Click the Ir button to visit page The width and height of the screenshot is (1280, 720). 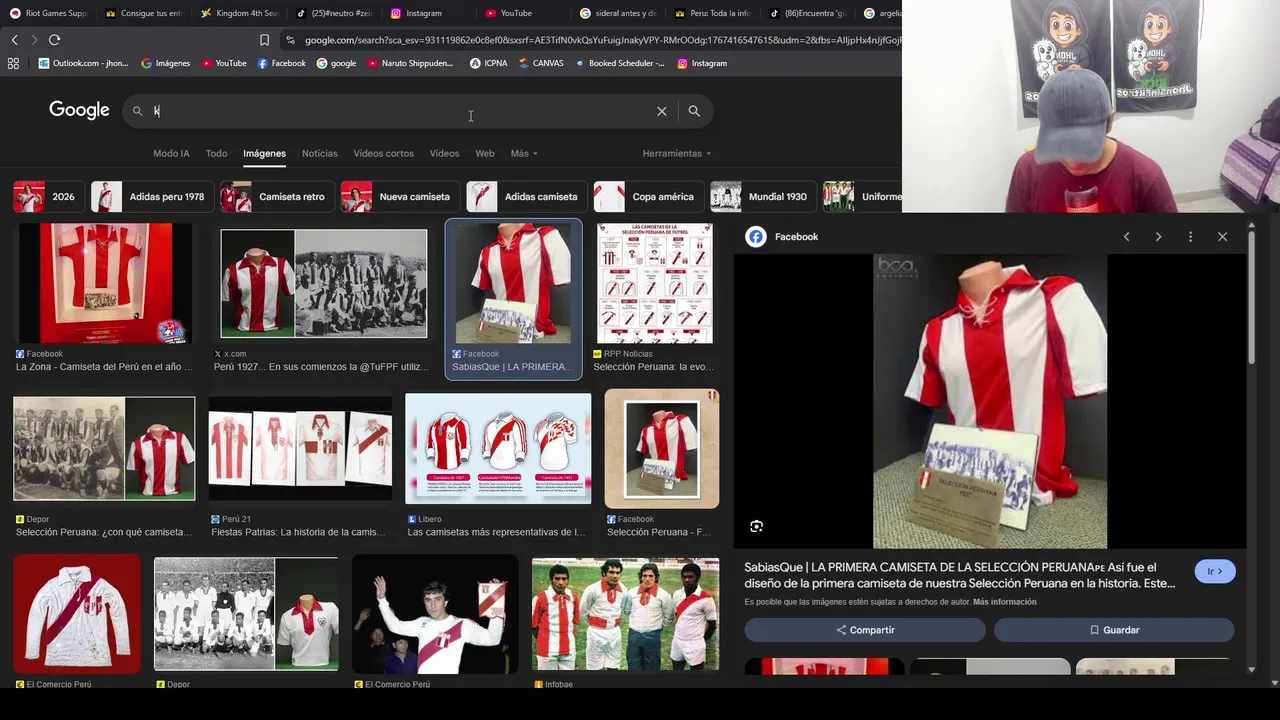pos(1215,571)
